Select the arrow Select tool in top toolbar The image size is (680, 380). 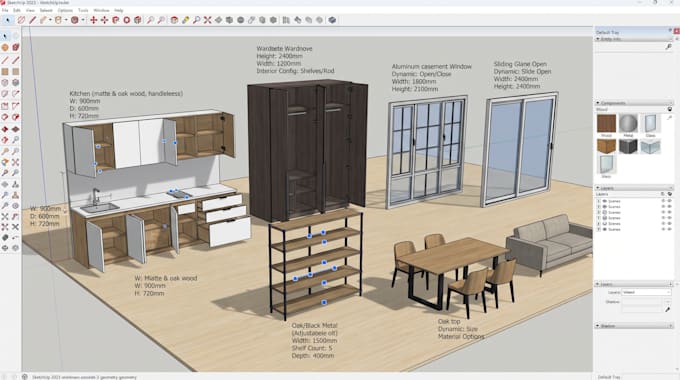(x=7, y=20)
